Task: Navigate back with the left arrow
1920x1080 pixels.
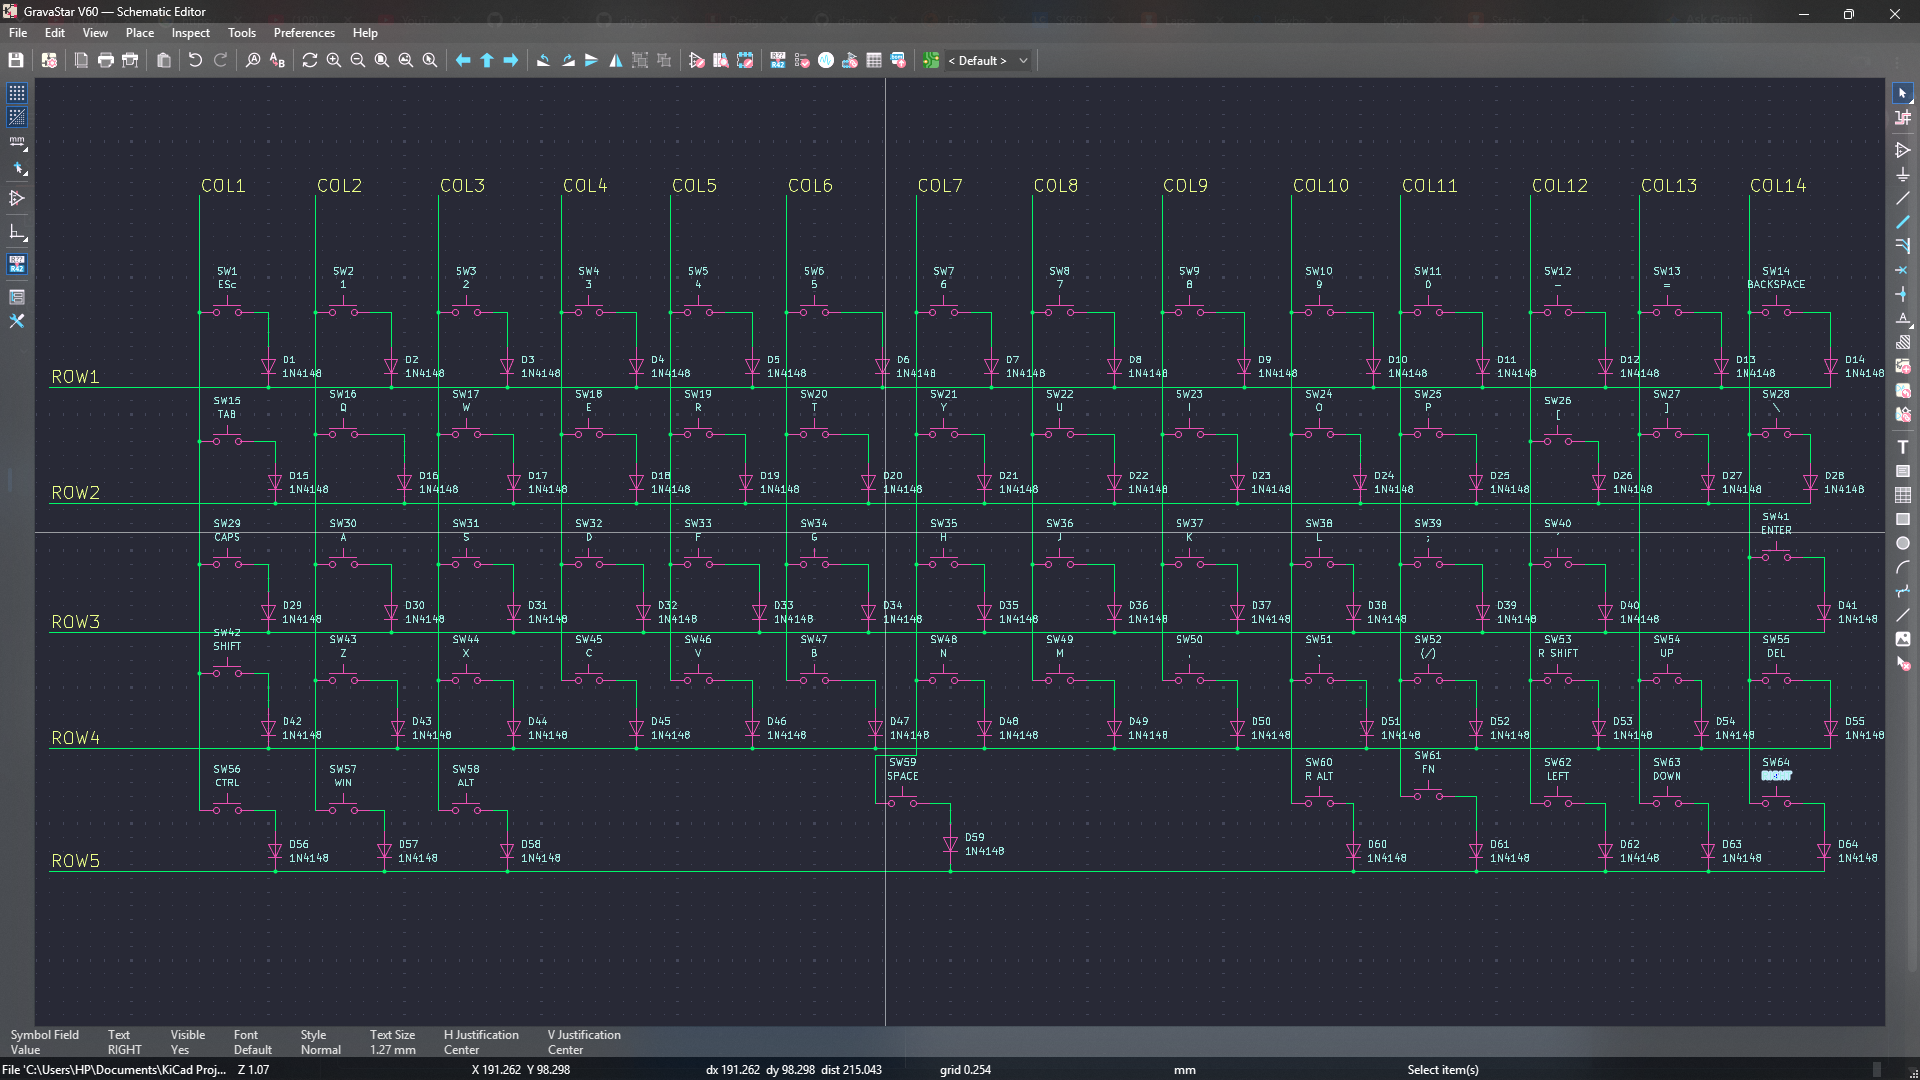Action: click(463, 60)
